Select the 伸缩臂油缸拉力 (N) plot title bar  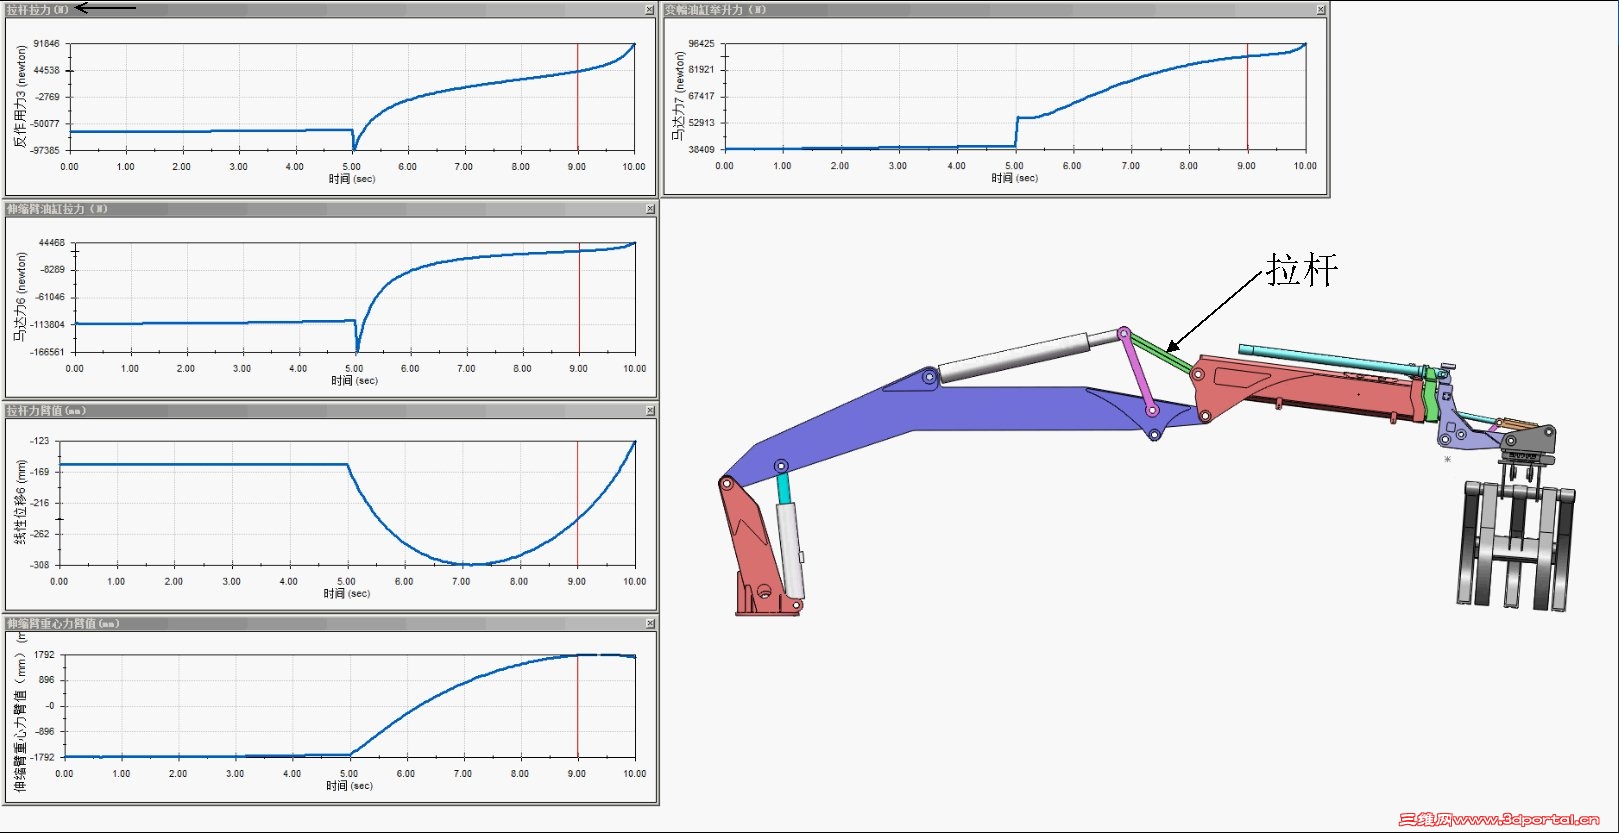330,209
